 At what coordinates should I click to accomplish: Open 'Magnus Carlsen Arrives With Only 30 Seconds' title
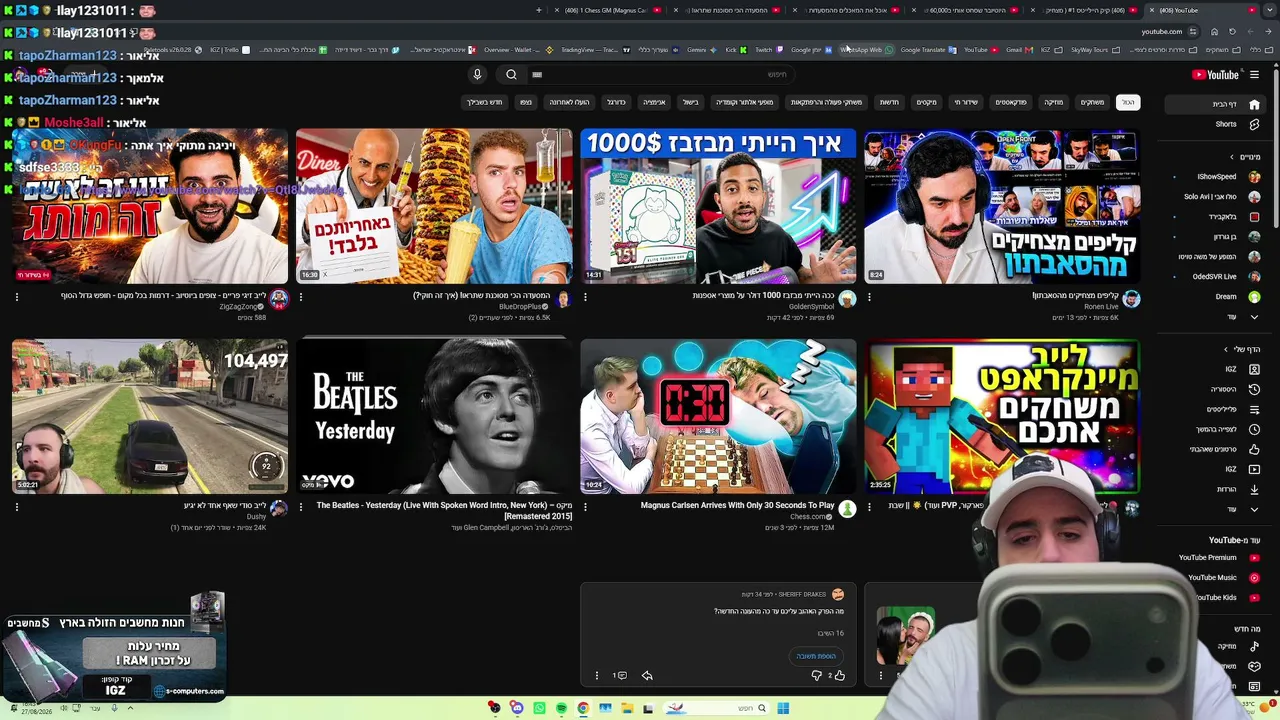pos(737,506)
